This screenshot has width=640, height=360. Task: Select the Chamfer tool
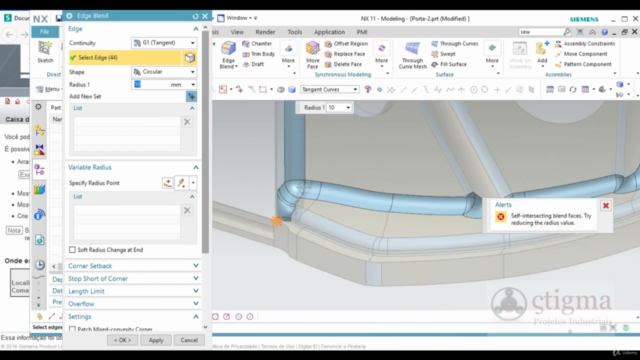point(257,43)
